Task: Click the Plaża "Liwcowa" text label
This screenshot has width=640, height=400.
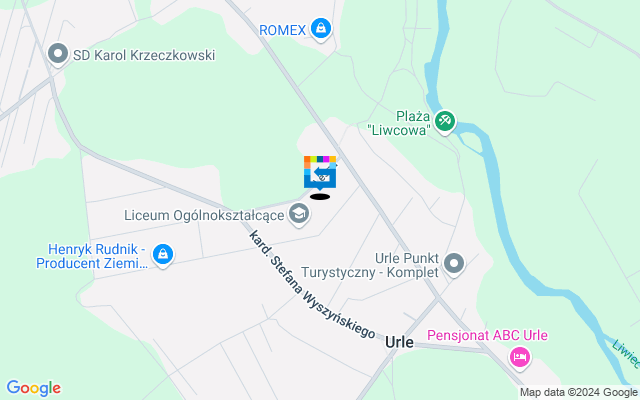Action: [399, 123]
